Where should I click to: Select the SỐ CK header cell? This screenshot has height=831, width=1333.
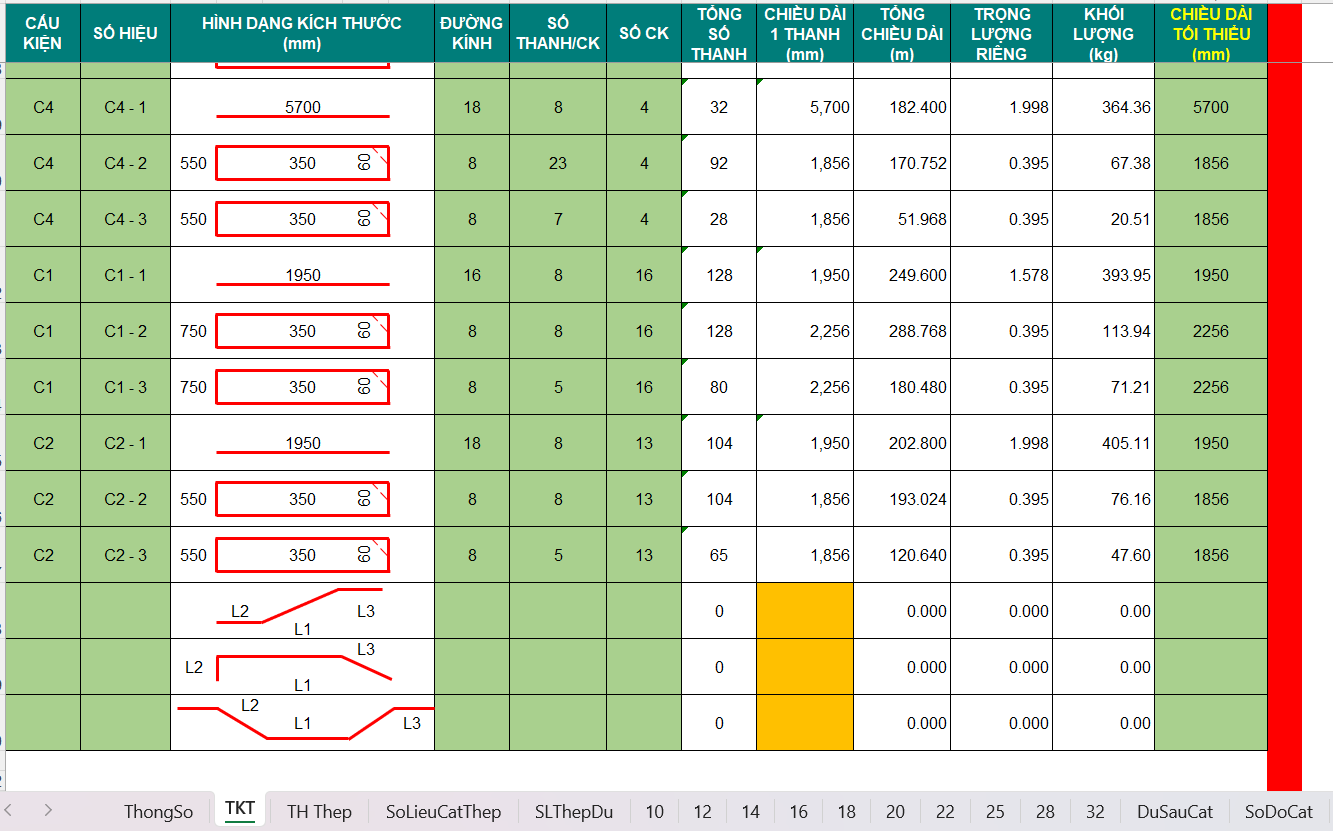click(644, 33)
